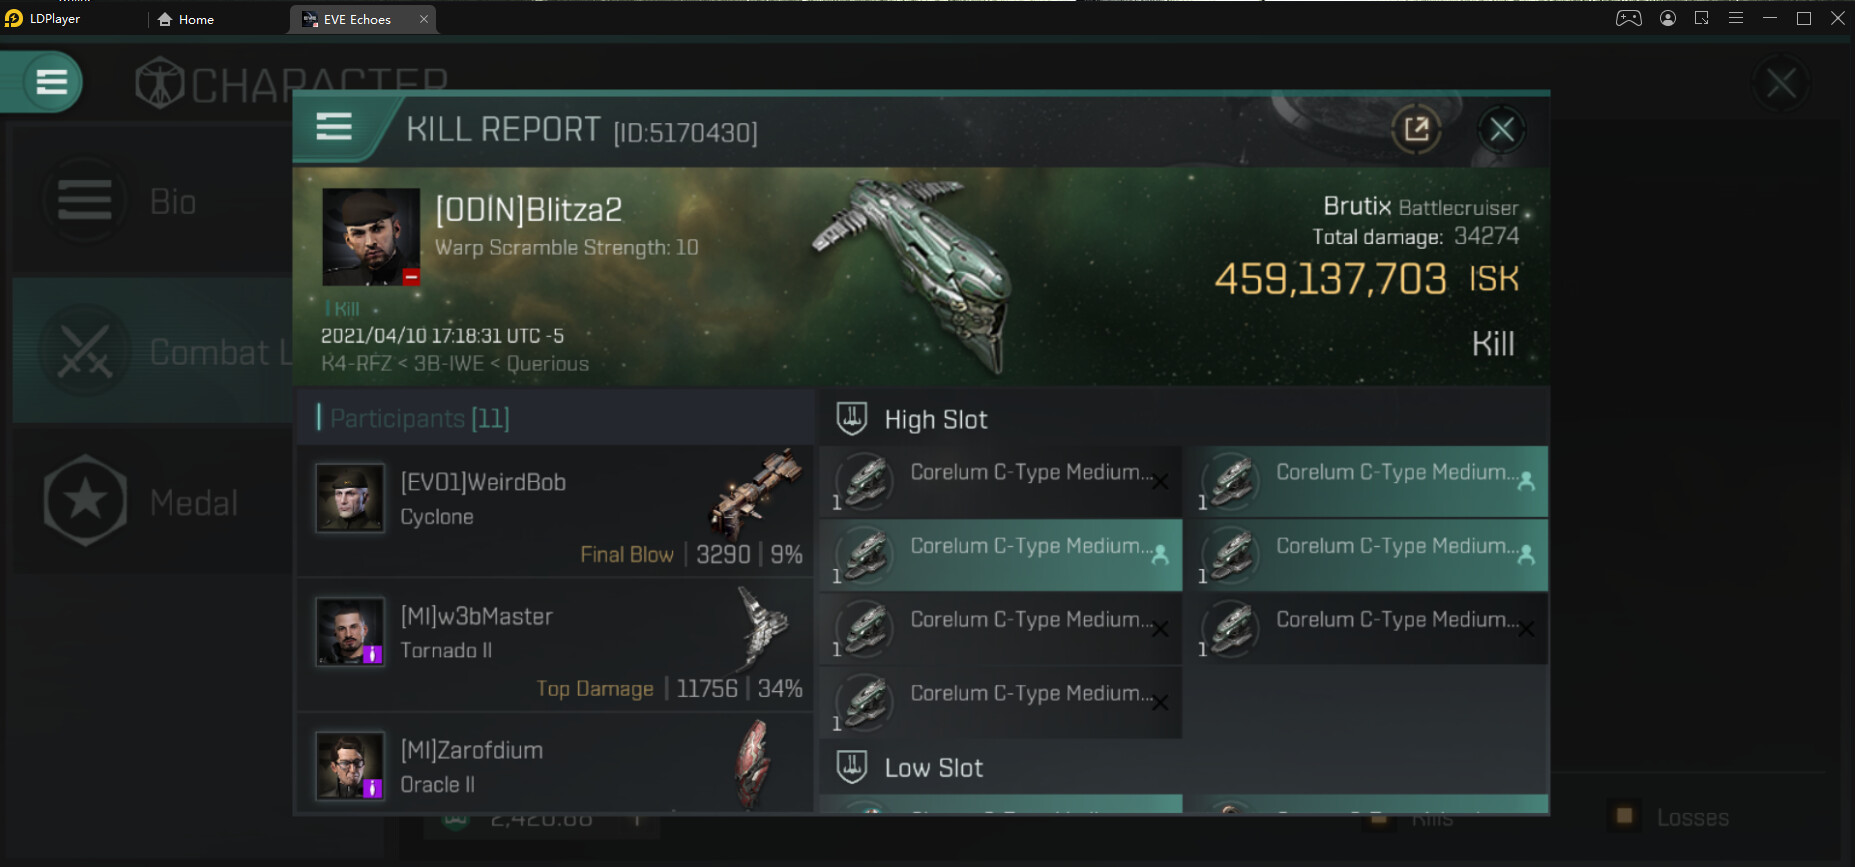This screenshot has width=1855, height=867.
Task: Click Blitza2's character portrait
Action: coord(371,237)
